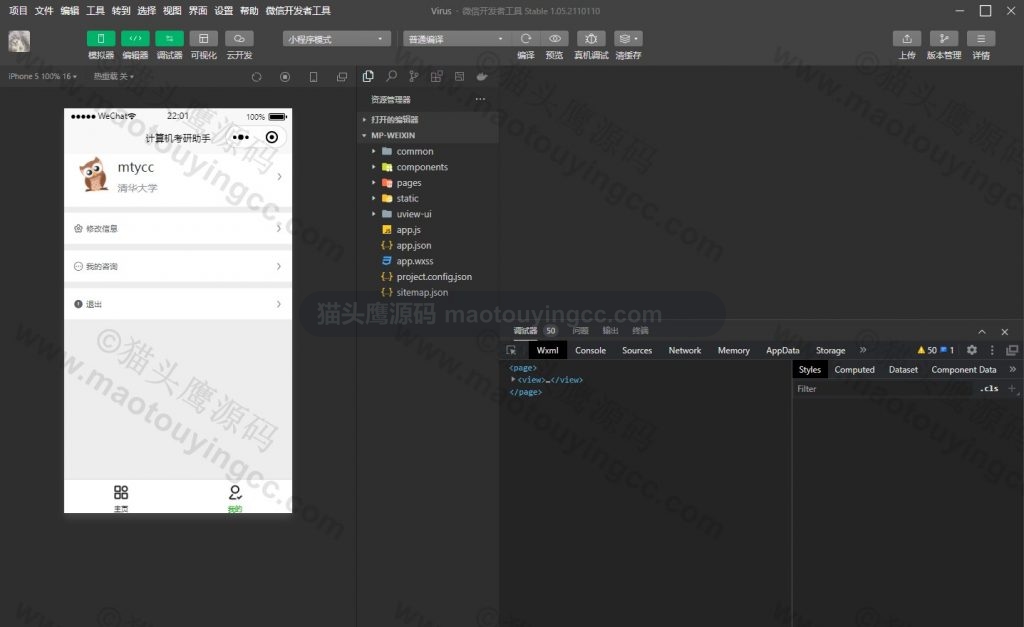The image size is (1024, 627).
Task: Toggle the .cls class editor button
Action: 989,388
